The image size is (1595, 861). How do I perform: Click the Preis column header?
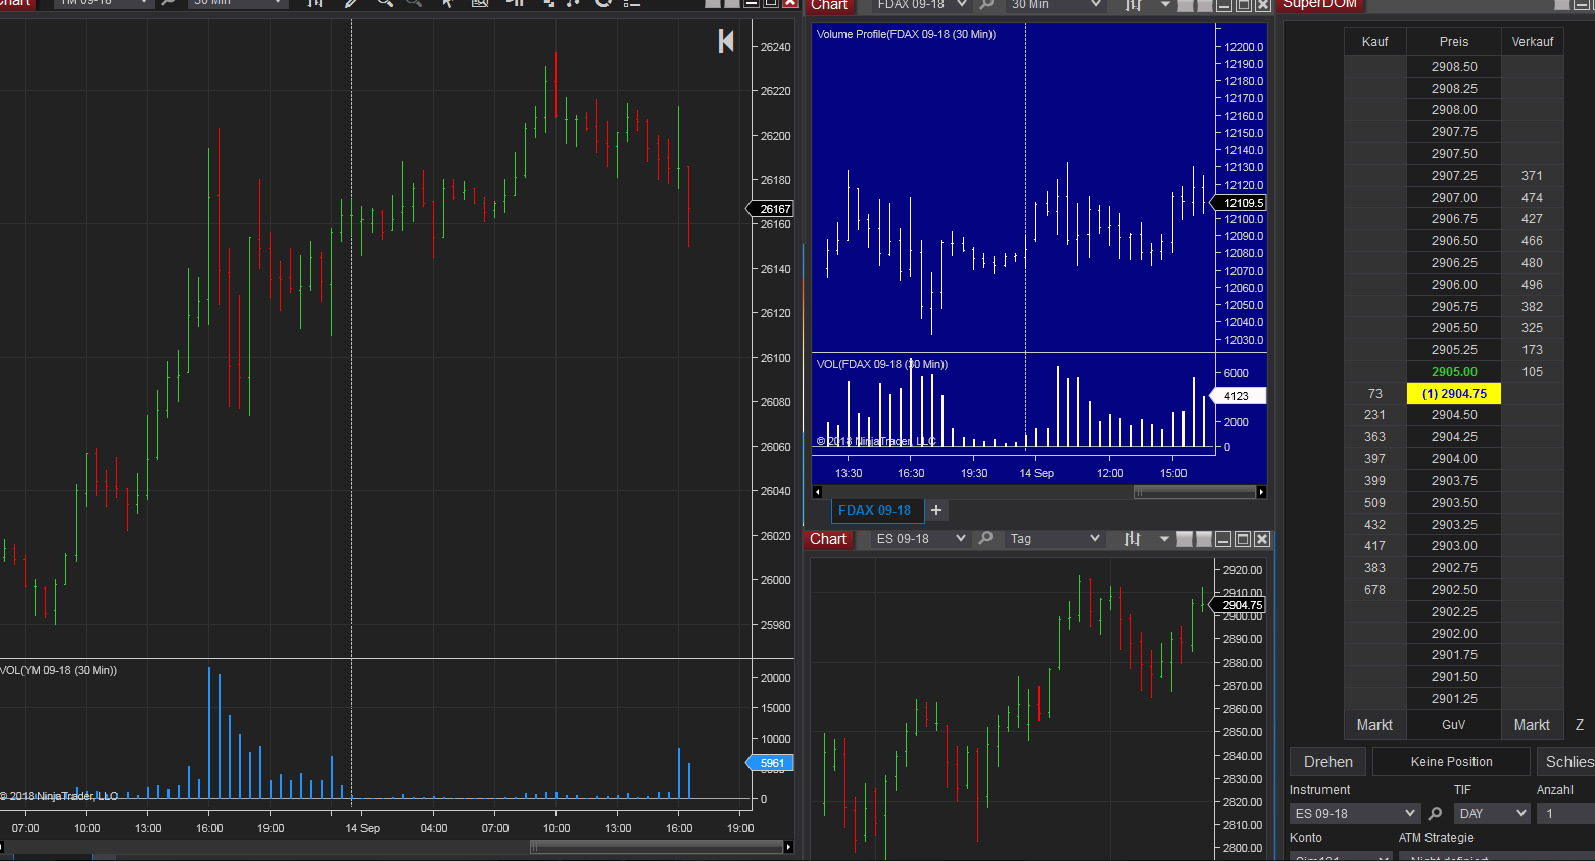coord(1454,42)
